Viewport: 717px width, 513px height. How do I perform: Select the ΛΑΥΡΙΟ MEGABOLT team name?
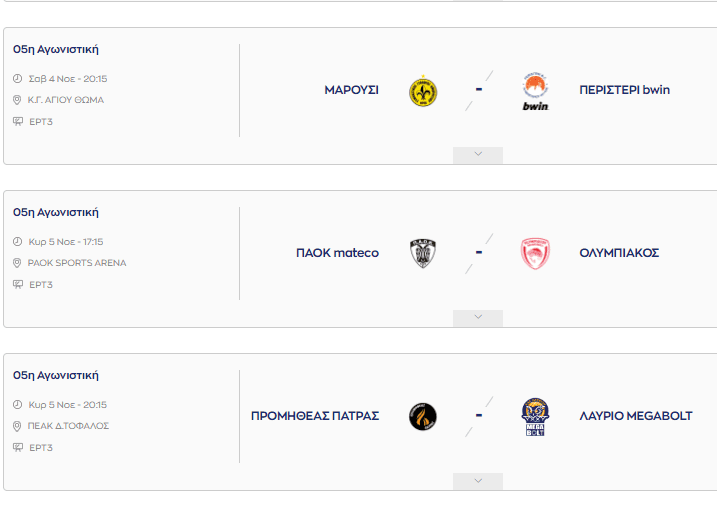(635, 416)
